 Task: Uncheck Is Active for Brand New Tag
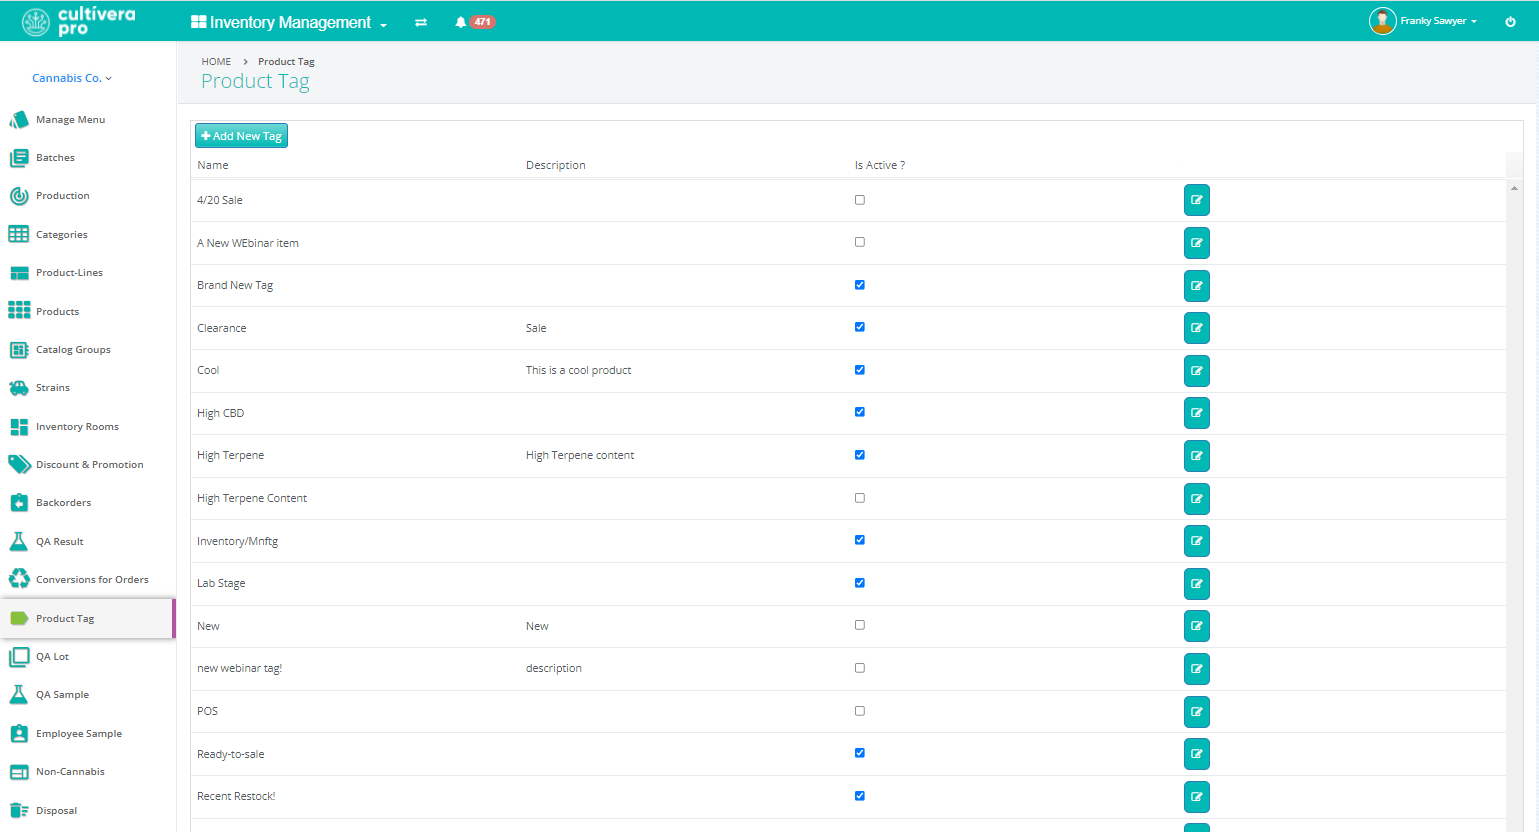point(860,285)
